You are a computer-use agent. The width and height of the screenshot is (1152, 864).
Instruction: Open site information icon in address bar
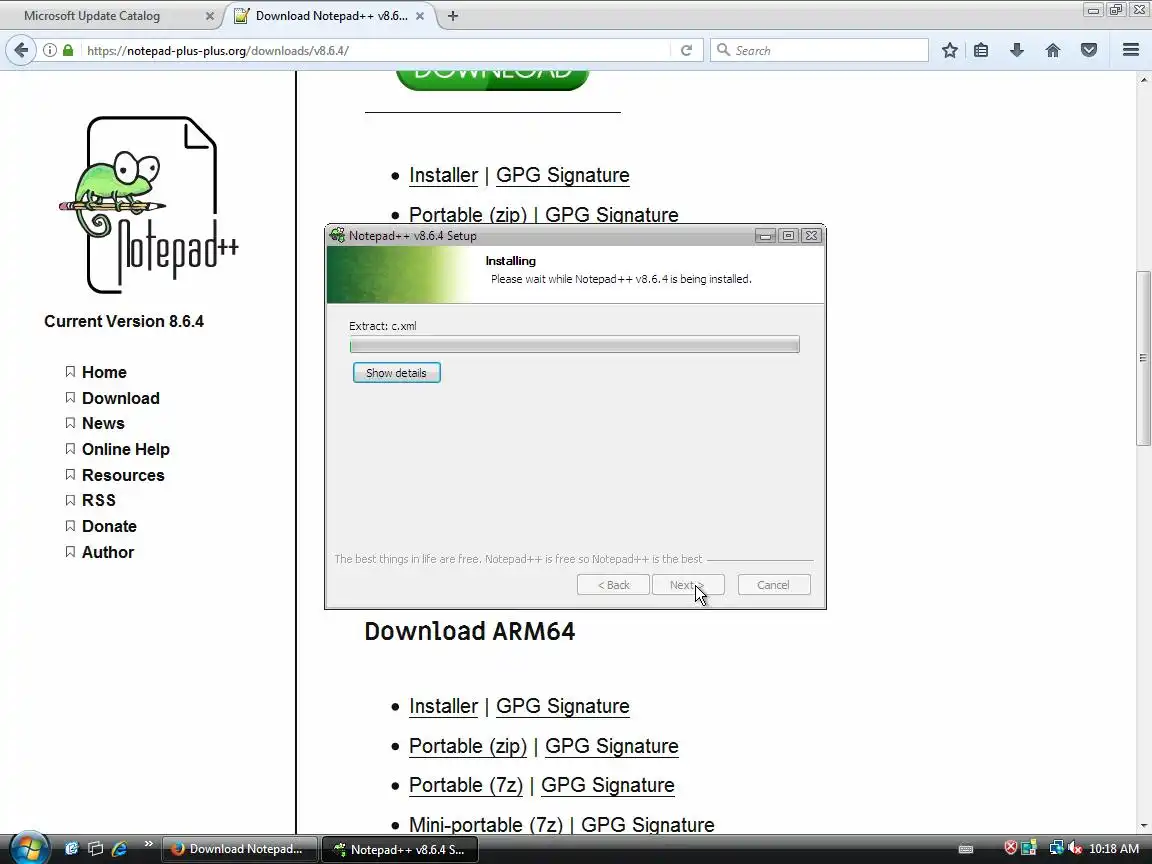49,50
